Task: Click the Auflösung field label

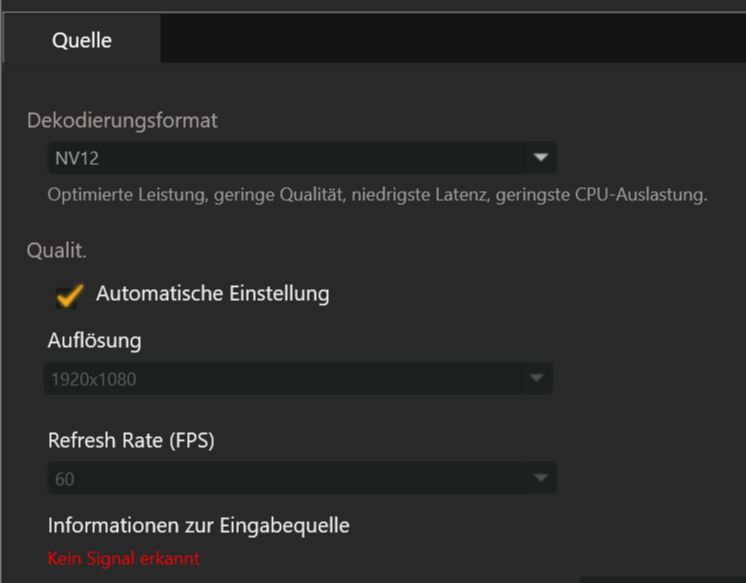Action: pyautogui.click(x=94, y=340)
